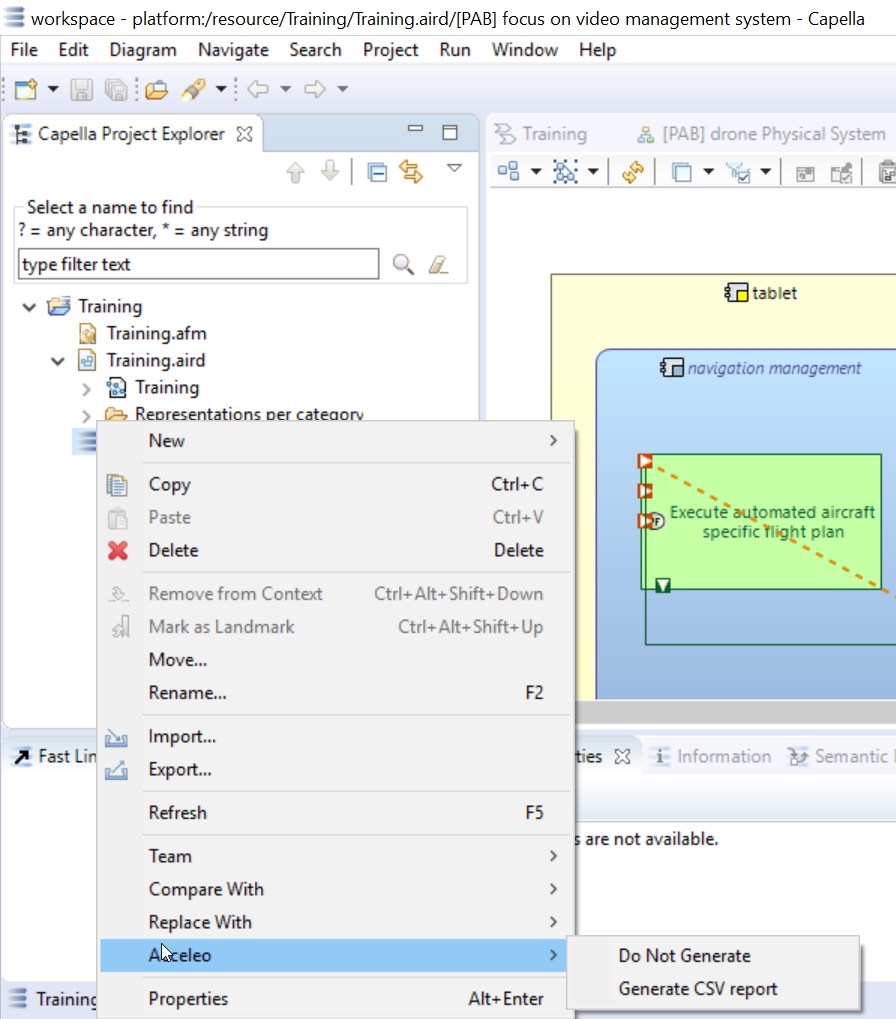Close the Capella Project Explorer tab
The width and height of the screenshot is (896, 1019).
(244, 134)
